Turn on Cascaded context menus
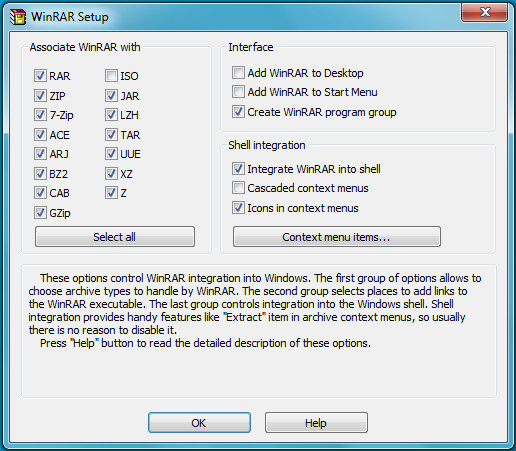This screenshot has width=516, height=451. 238,188
